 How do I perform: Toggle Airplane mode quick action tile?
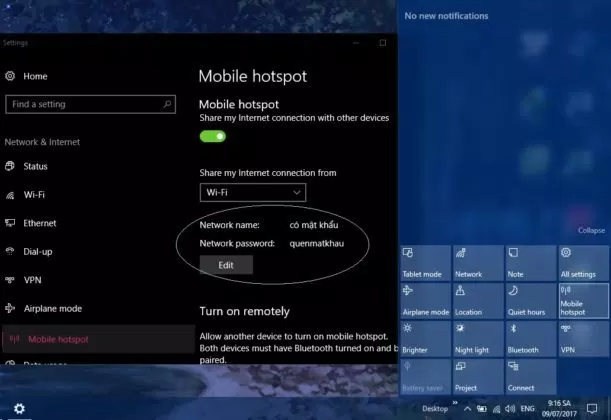(x=425, y=301)
